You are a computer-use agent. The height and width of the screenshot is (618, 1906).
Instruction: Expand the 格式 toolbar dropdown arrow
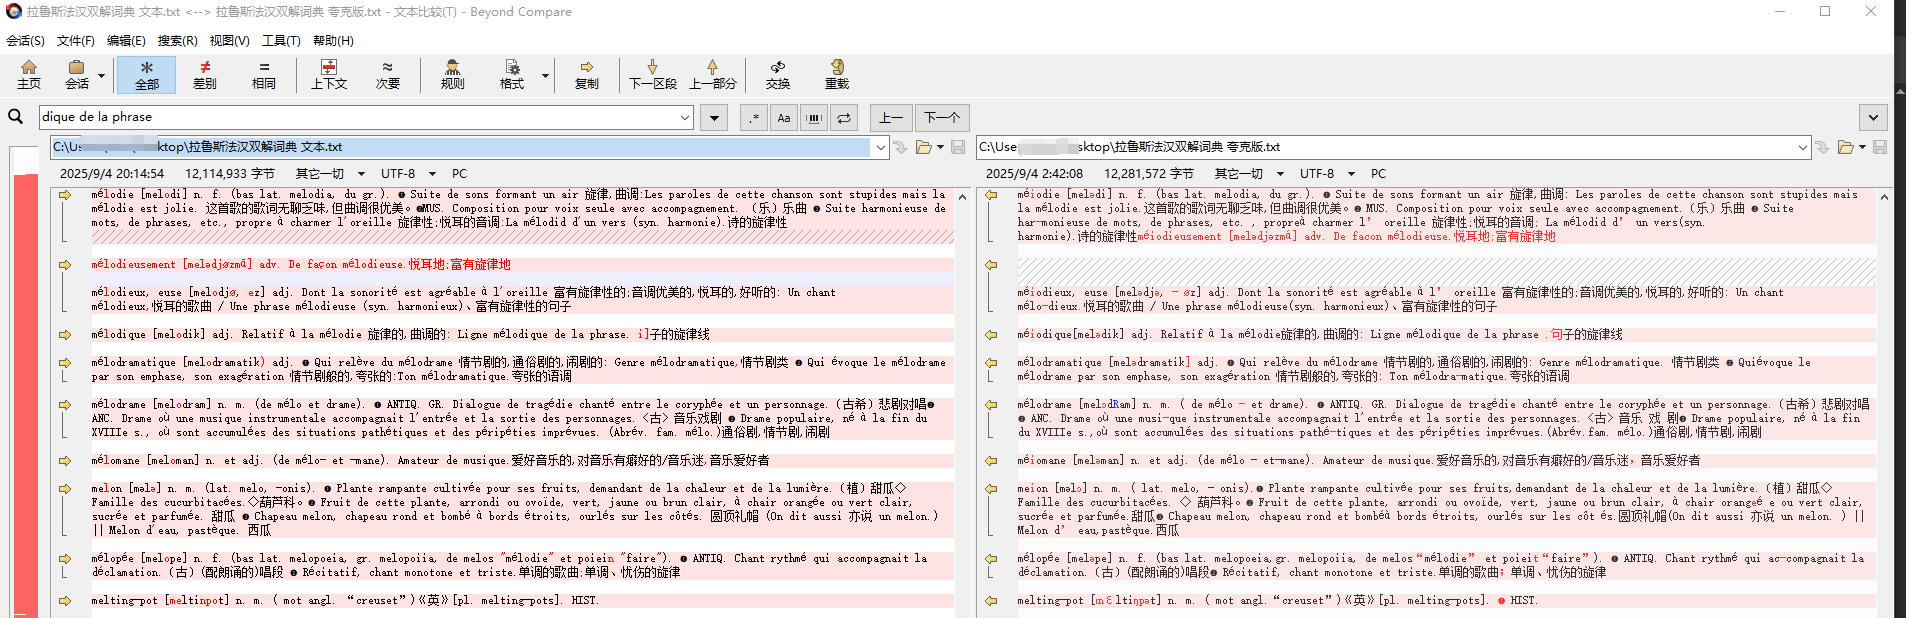coord(545,75)
